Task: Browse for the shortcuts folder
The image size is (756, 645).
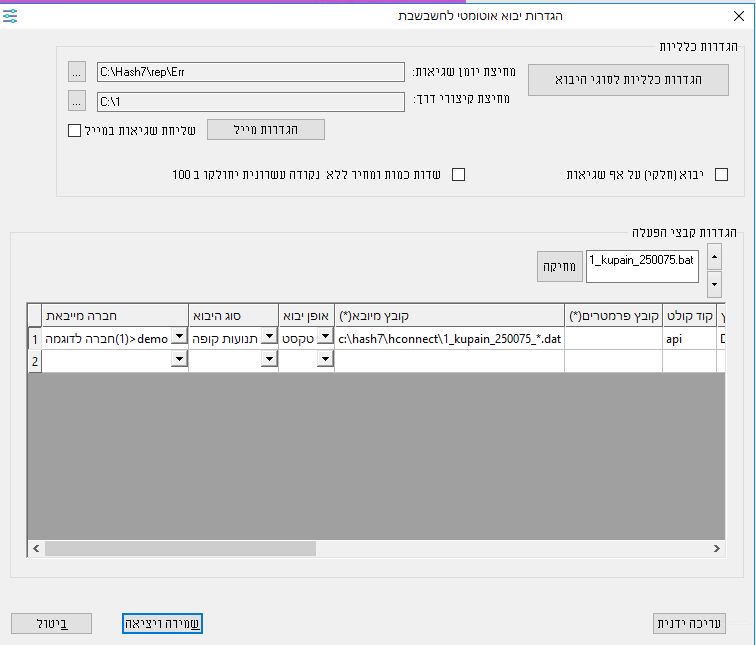Action: click(77, 101)
